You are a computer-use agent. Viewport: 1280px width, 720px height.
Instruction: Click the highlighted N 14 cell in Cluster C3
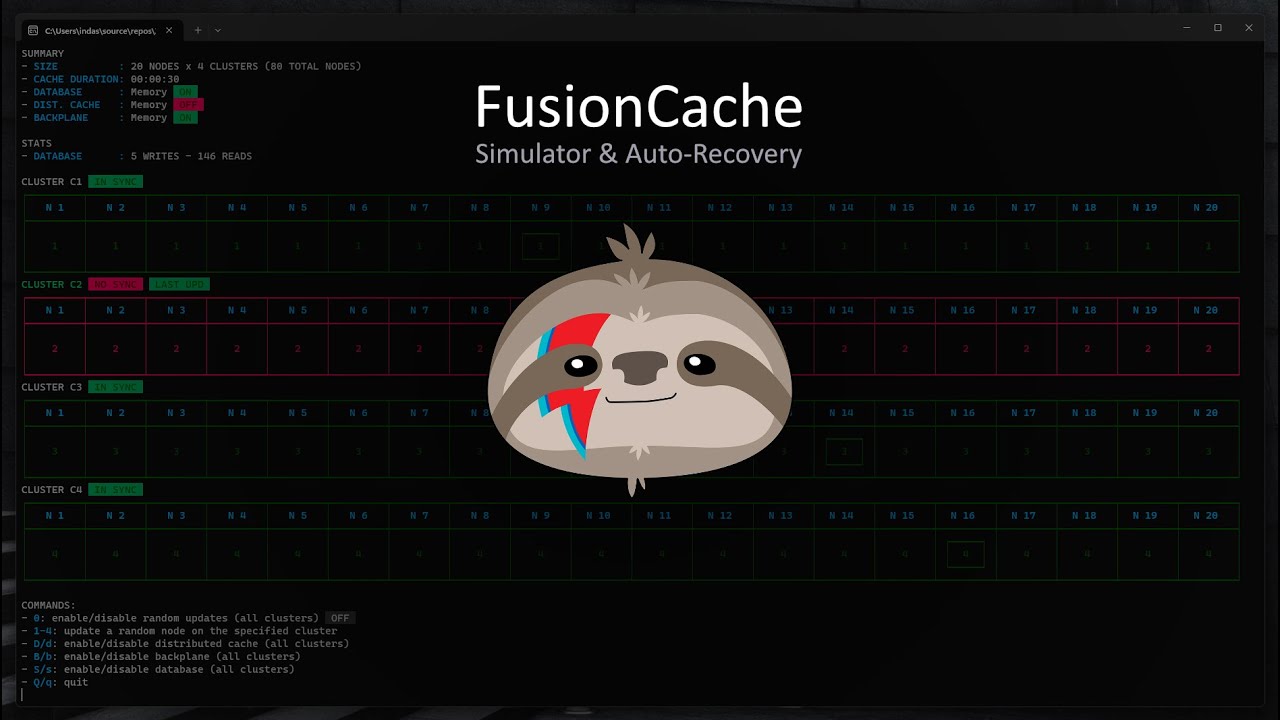(844, 451)
